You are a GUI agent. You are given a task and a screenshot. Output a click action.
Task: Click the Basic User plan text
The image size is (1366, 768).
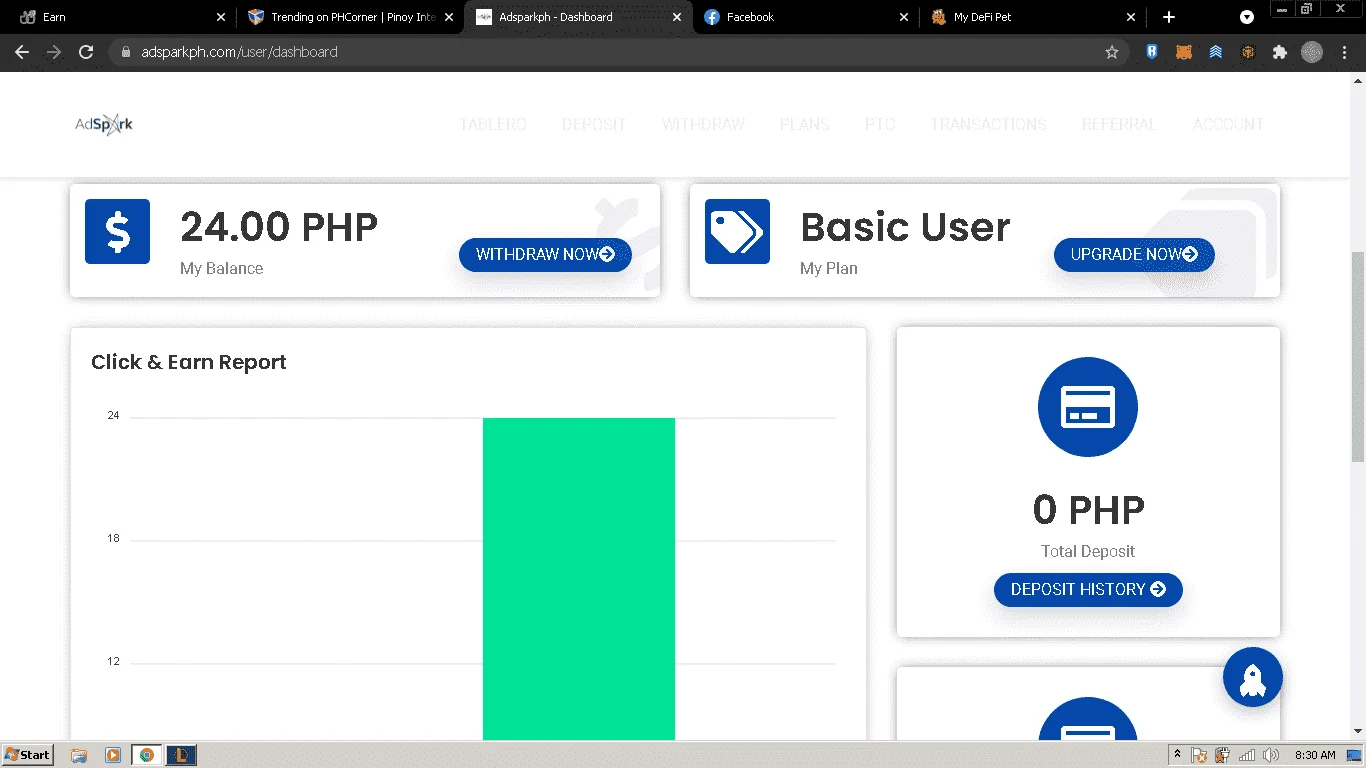click(905, 227)
